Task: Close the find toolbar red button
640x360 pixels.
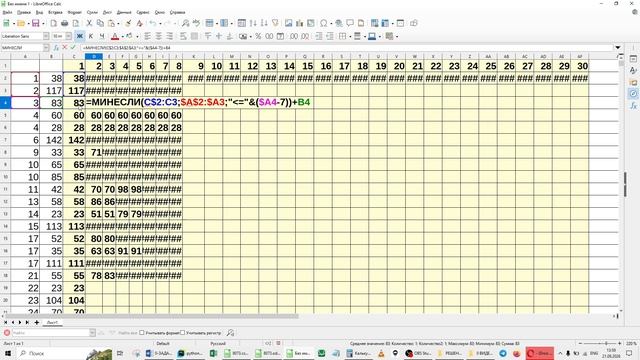Action: click(x=7, y=333)
